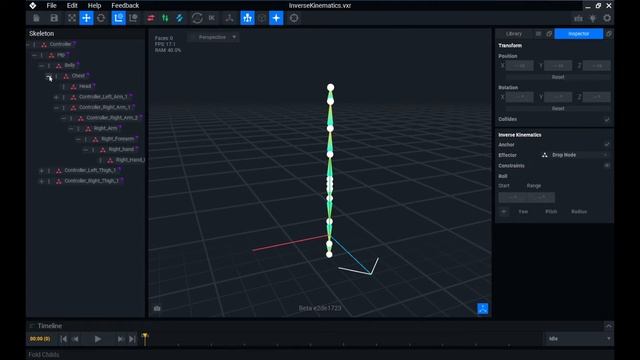The image size is (640, 360).
Task: Click the frame selection icon in the toolbar
Action: 72,18
